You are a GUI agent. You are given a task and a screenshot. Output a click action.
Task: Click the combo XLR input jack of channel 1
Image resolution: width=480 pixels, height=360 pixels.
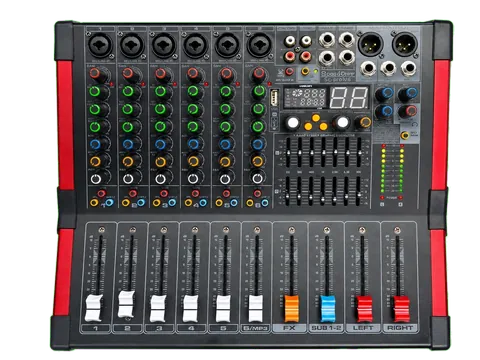tap(100, 45)
